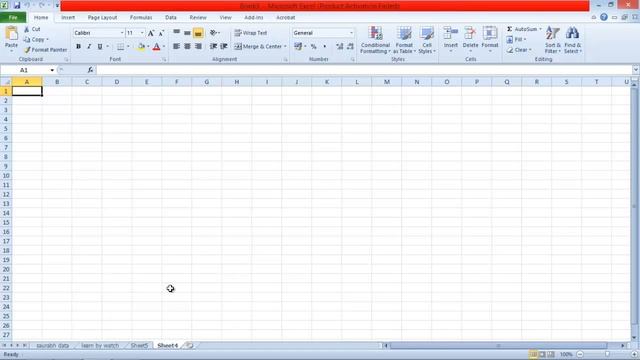Apply the font color A icon
The image size is (640, 360).
[156, 47]
